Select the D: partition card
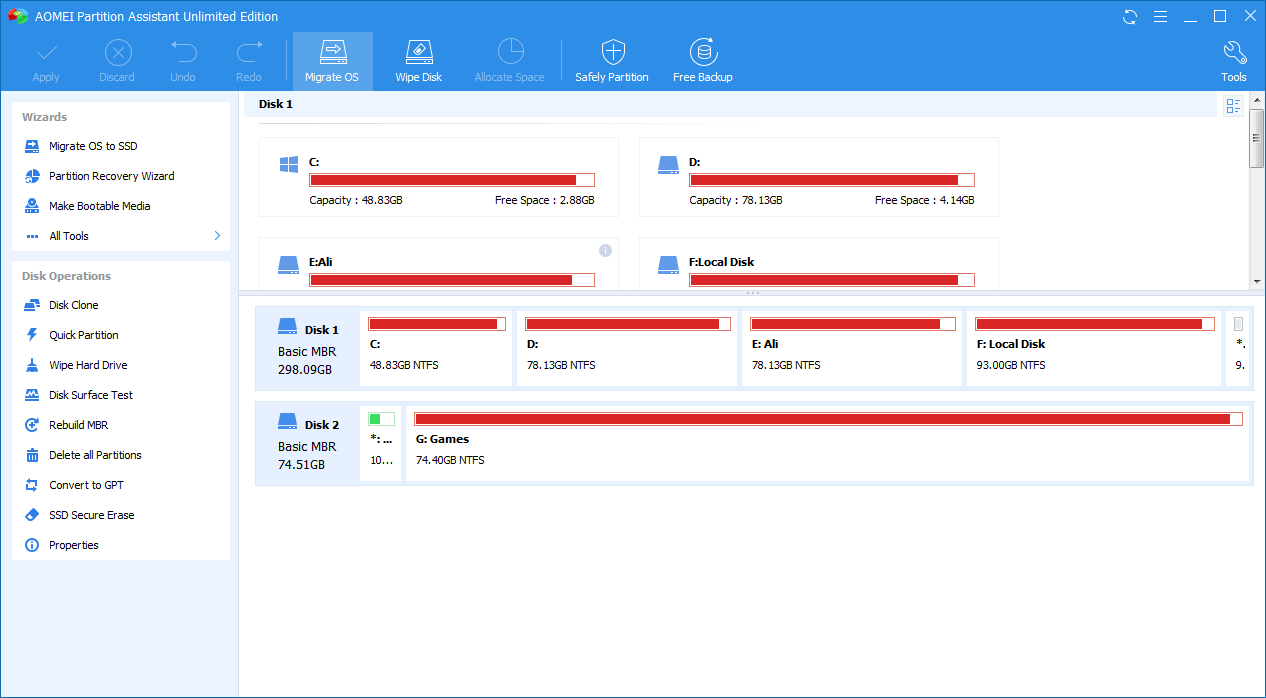 819,177
